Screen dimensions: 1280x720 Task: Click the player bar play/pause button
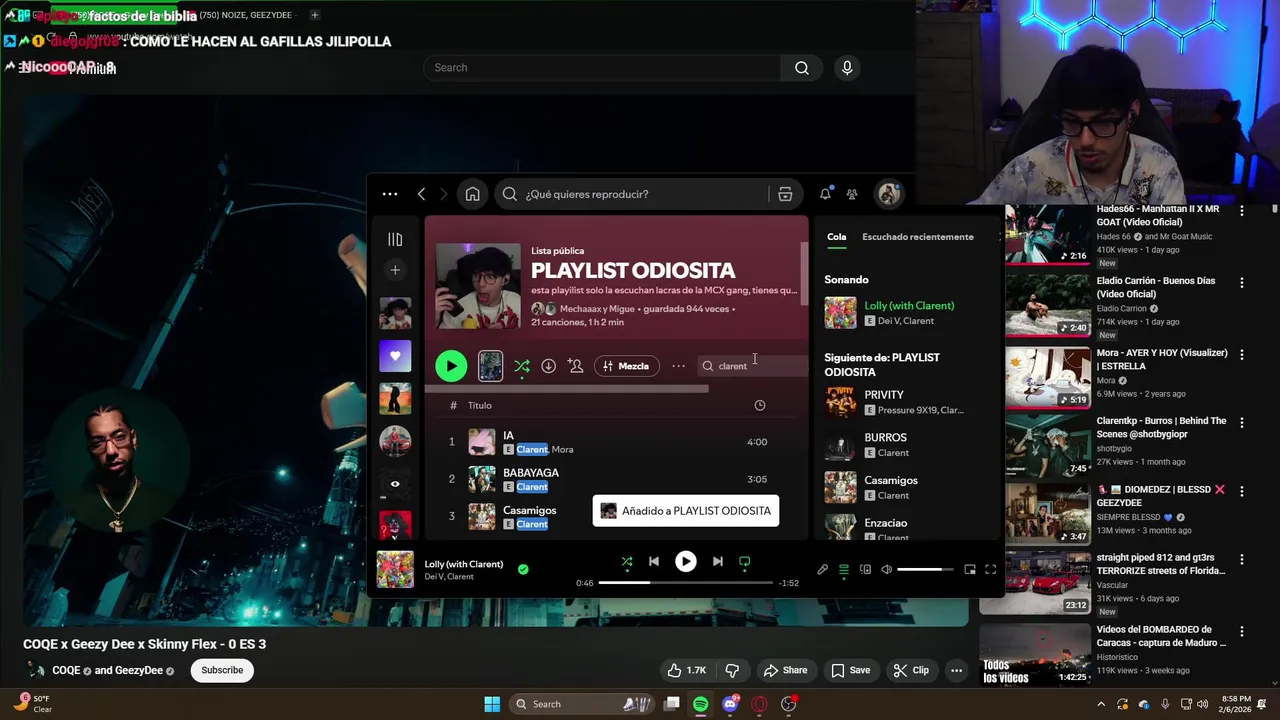[686, 562]
